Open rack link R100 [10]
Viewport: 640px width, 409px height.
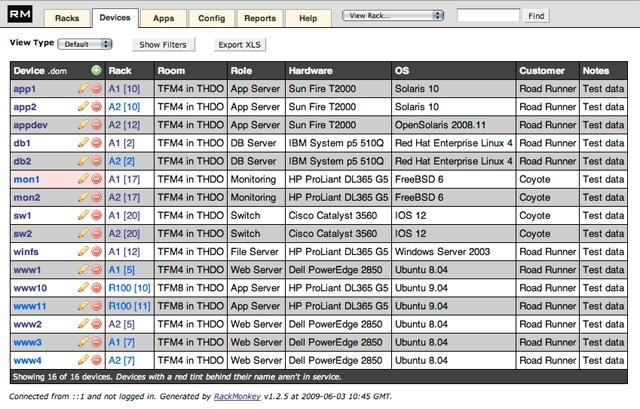[x=129, y=288]
